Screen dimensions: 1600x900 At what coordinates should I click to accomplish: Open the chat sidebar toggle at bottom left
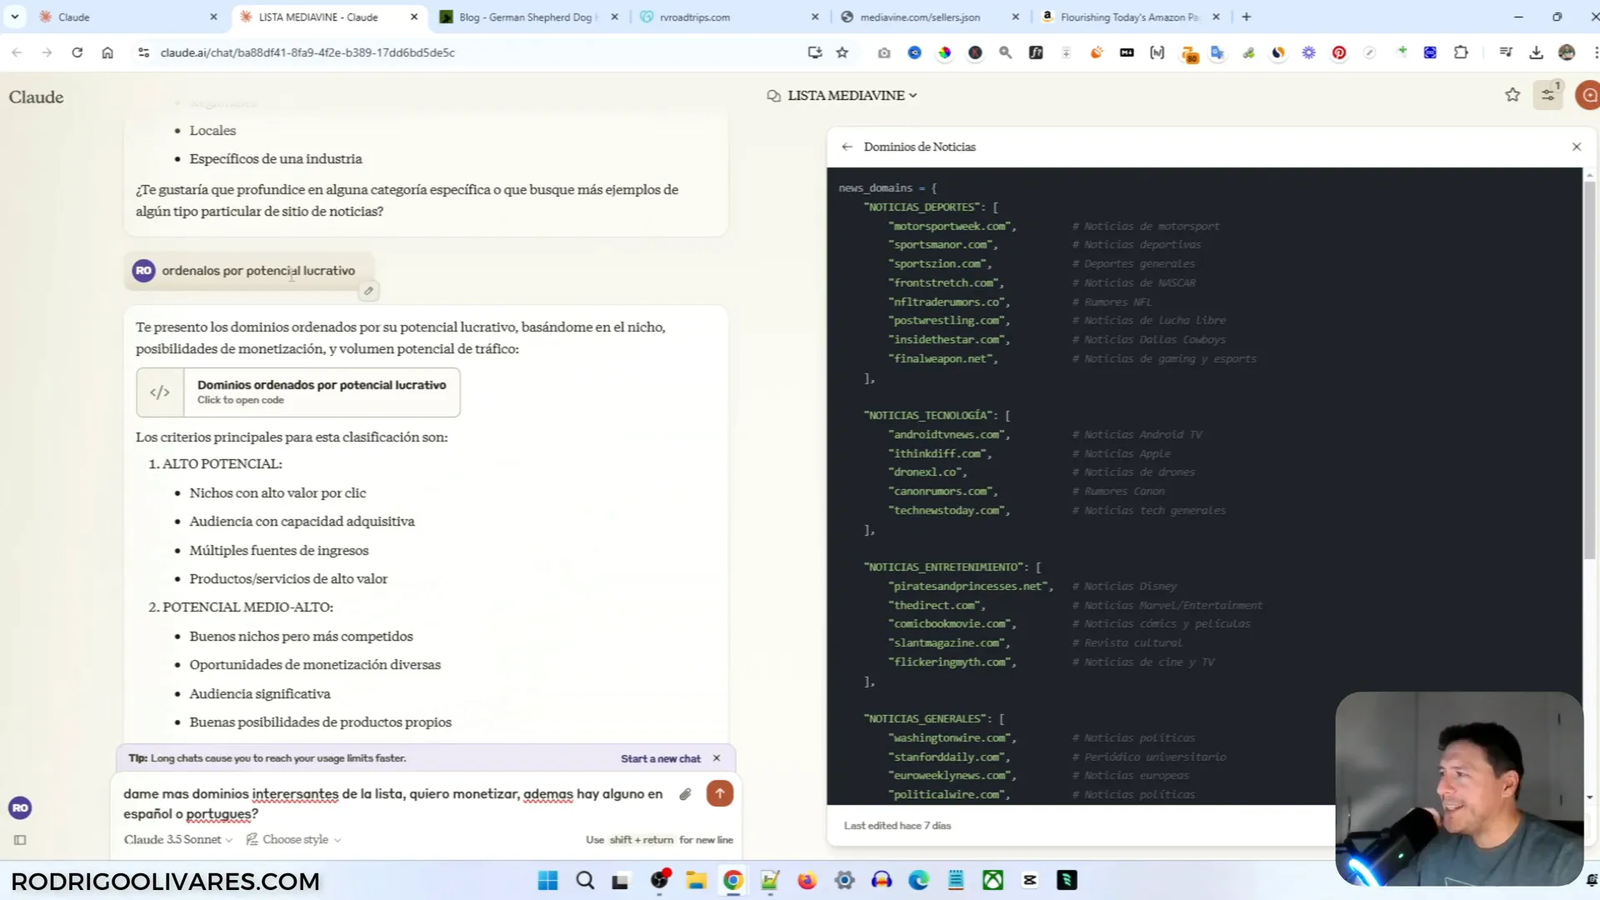pos(19,840)
